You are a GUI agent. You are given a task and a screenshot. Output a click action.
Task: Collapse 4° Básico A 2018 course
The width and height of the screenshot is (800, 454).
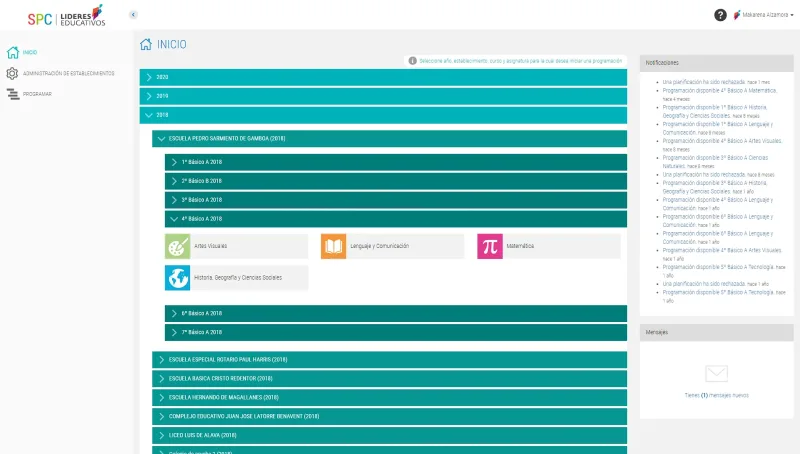pyautogui.click(x=396, y=218)
